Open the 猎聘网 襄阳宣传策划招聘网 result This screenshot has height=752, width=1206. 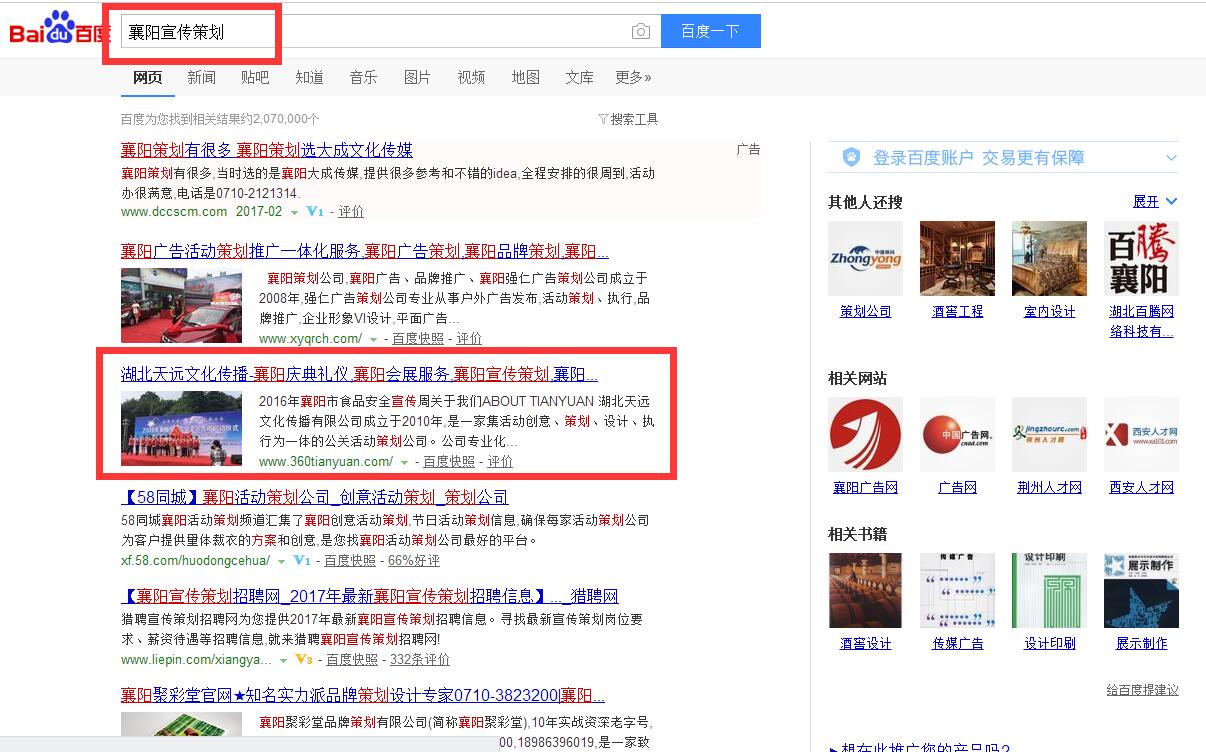[370, 596]
